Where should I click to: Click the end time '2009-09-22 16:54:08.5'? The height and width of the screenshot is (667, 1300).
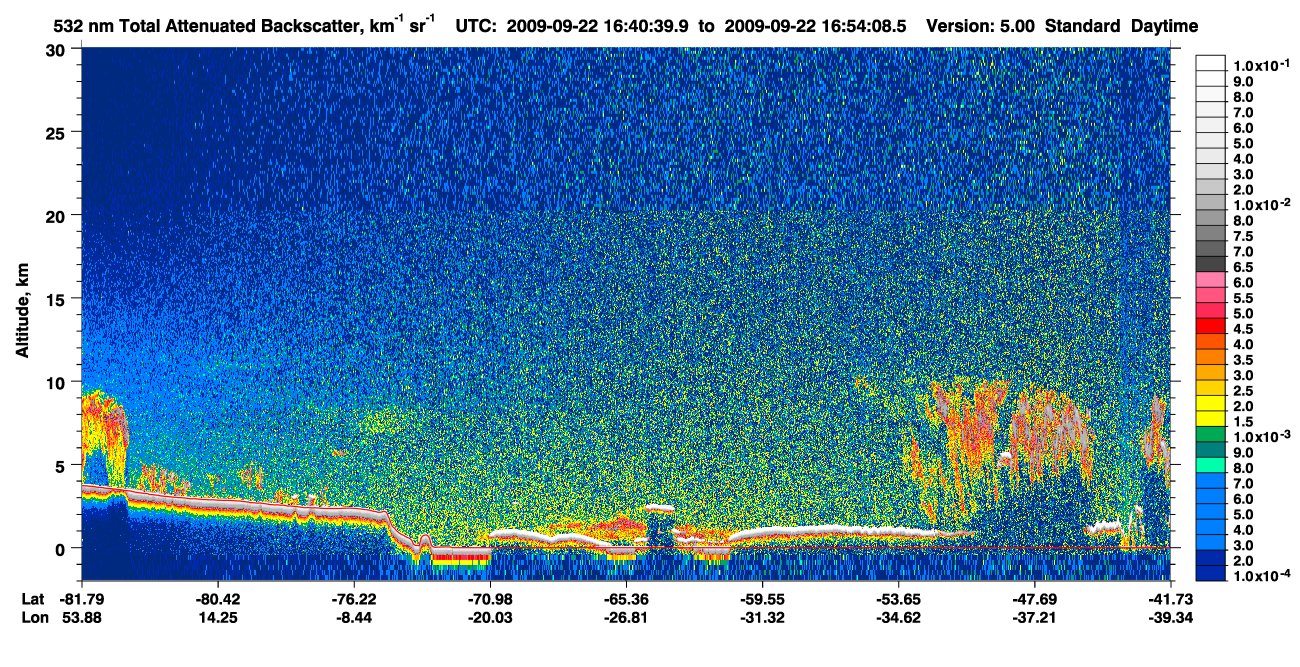816,27
